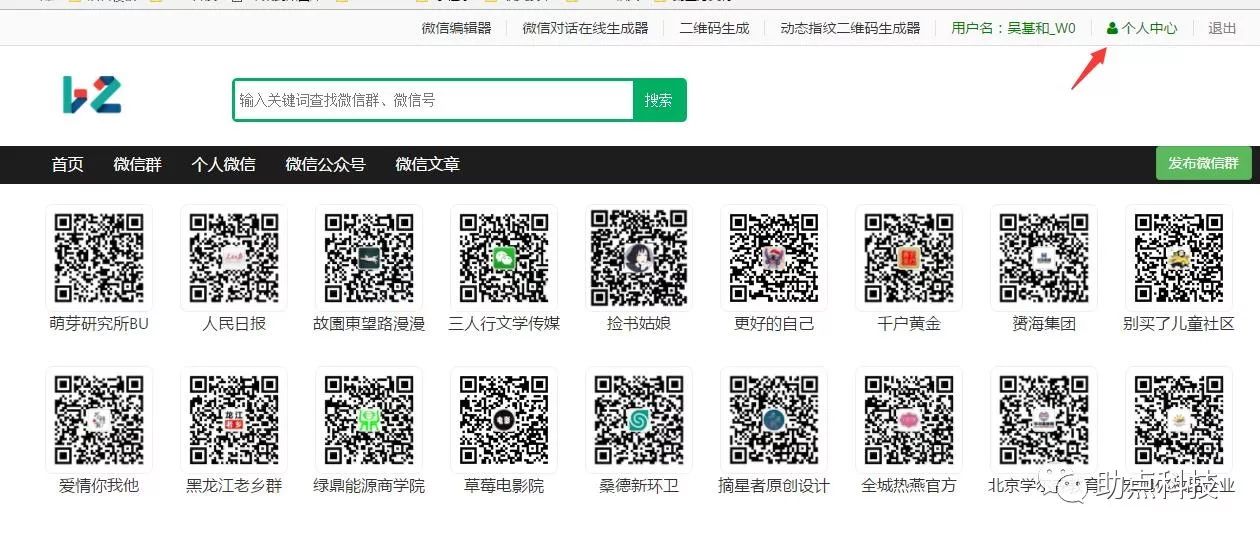Select 微信文章 navigation item
The width and height of the screenshot is (1260, 541).
coord(427,164)
